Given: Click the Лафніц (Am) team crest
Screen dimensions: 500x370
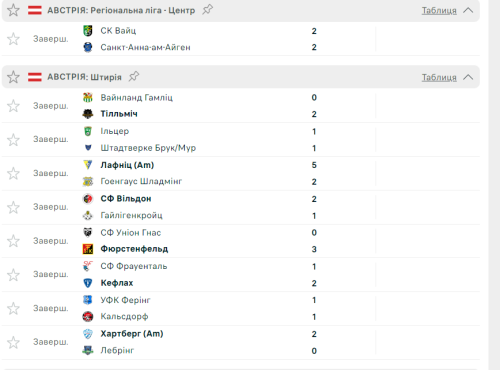Looking at the screenshot, I should 88,165.
